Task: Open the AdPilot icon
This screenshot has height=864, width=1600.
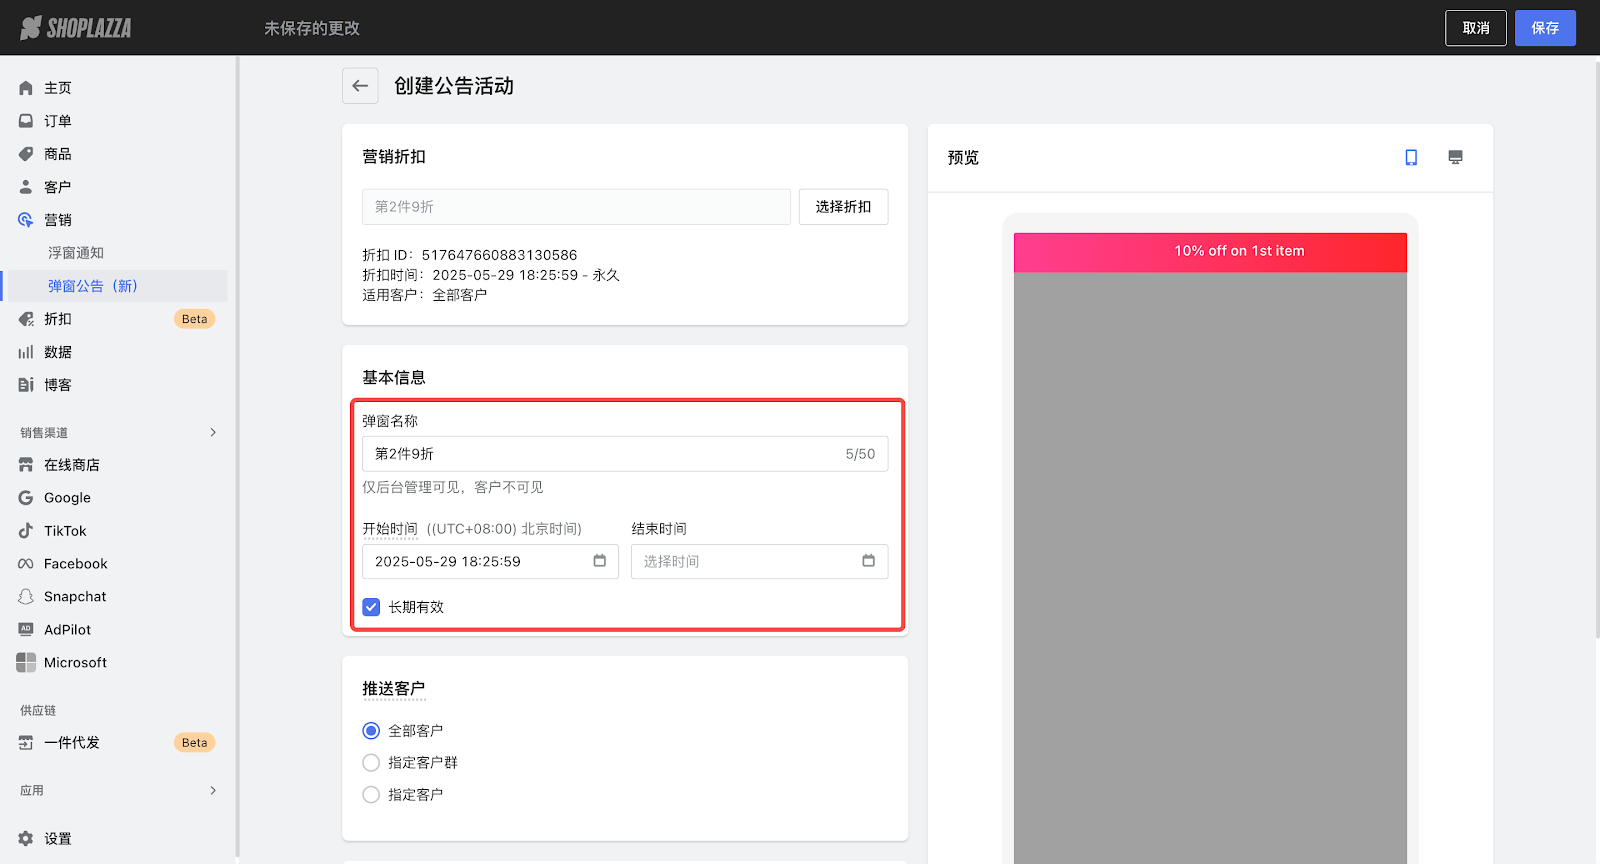Action: [x=26, y=630]
